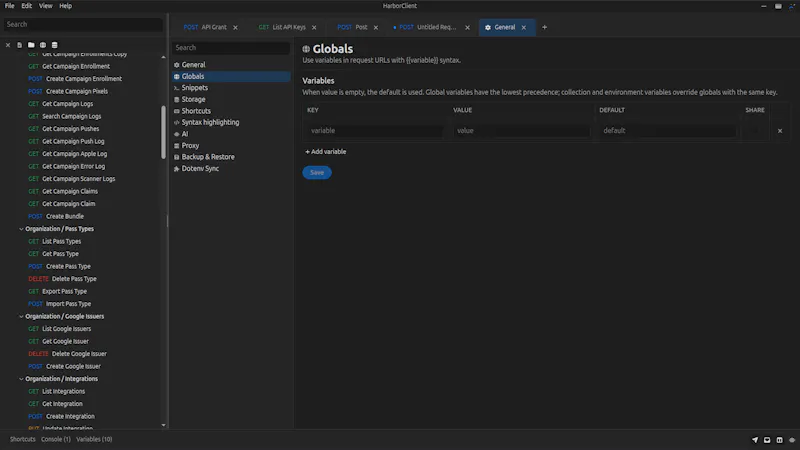Click the new file icon in sidebar toolbar

tap(19, 45)
